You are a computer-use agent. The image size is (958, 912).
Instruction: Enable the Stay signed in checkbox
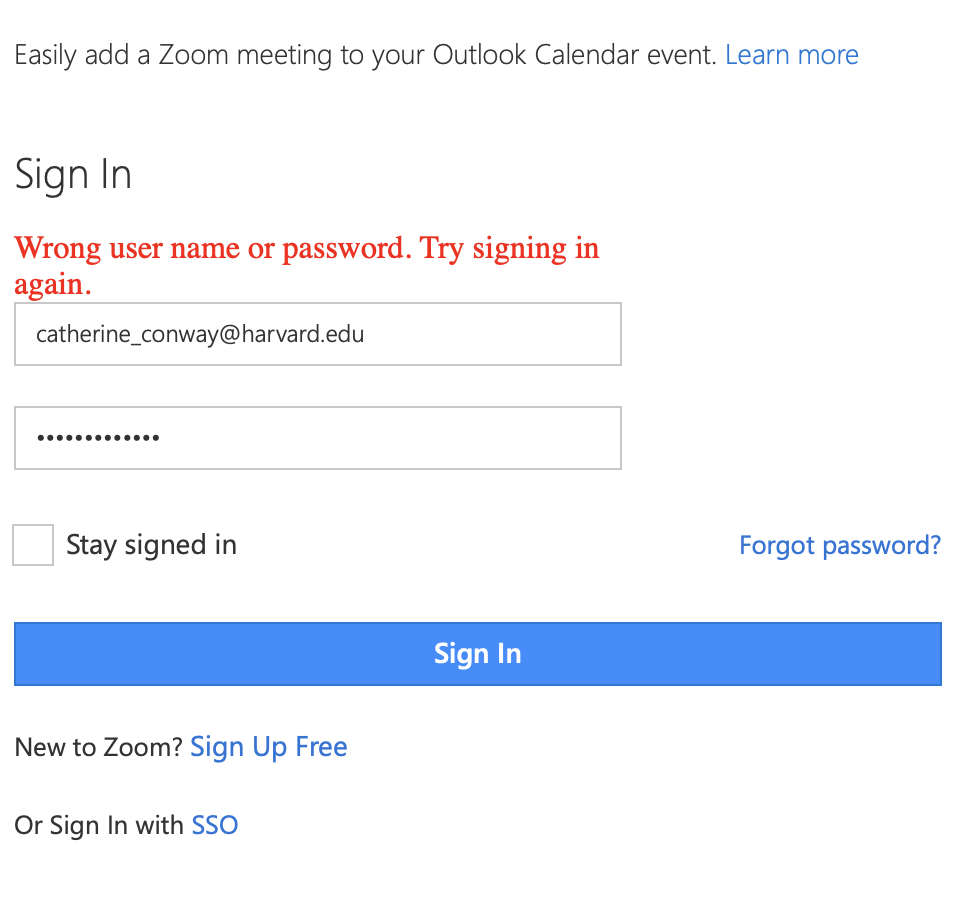coord(33,546)
